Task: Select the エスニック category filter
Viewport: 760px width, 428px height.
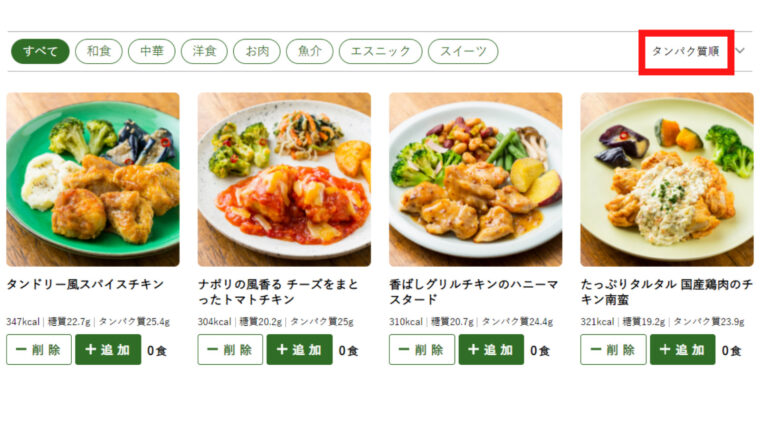Action: (380, 51)
